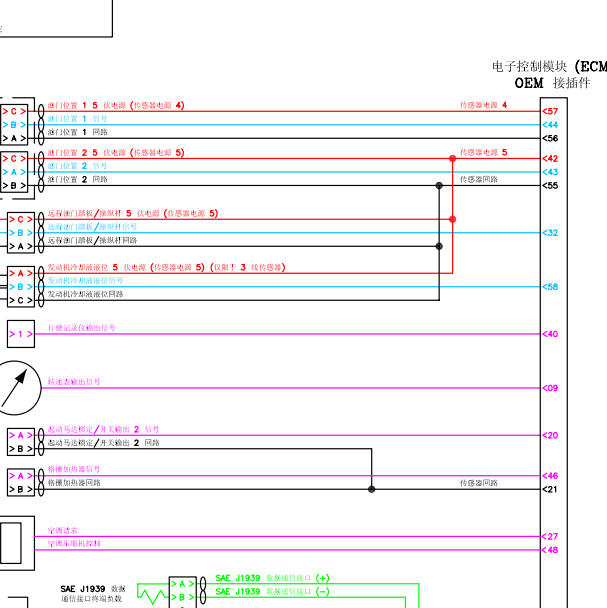607x608 pixels.
Task: Click the 传感器回路 label near pin 55
Action: point(479,180)
